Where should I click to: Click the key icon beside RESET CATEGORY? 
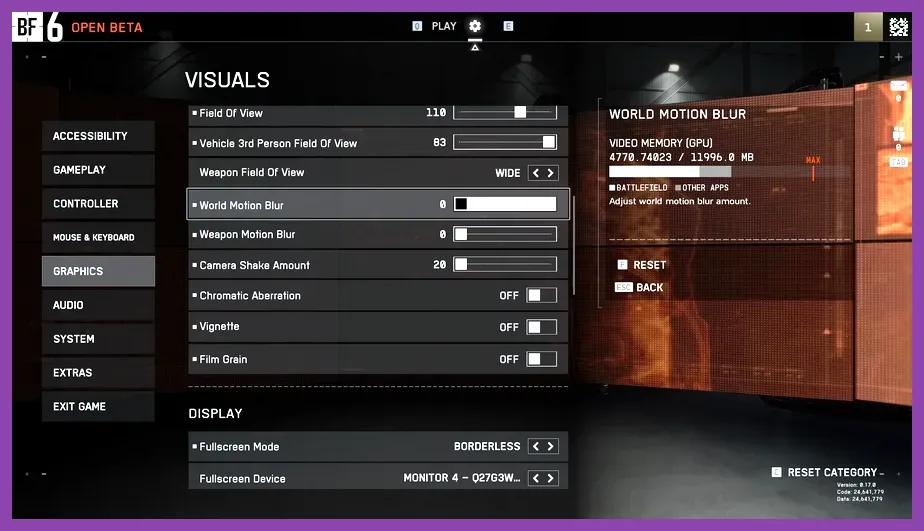click(x=777, y=472)
